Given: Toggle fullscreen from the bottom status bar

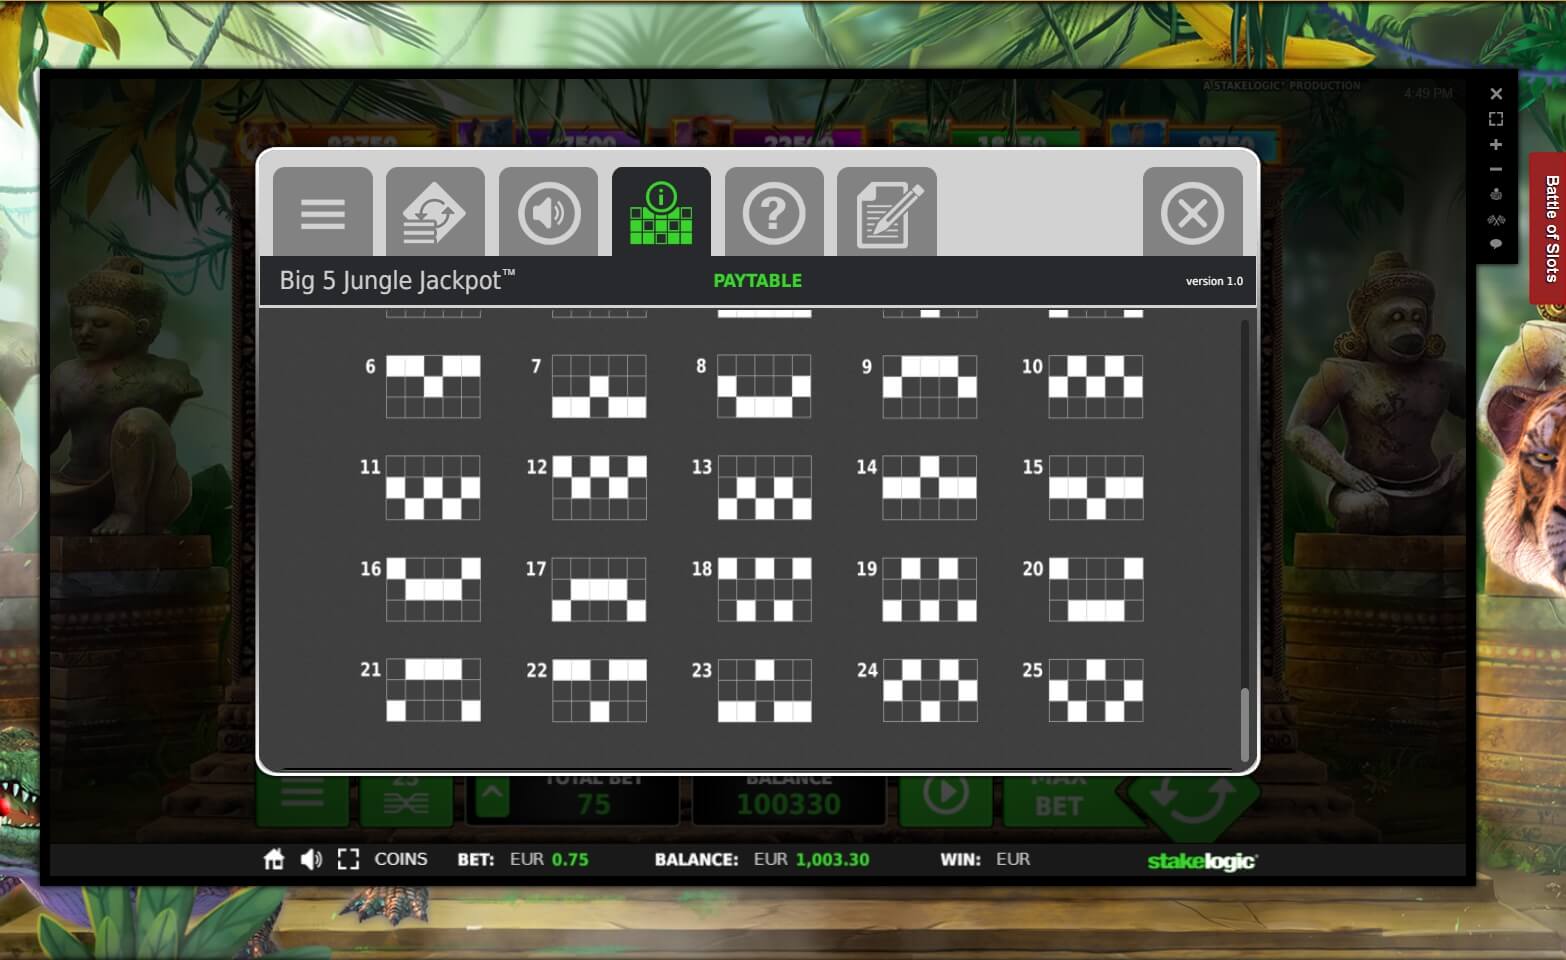Looking at the screenshot, I should click(348, 858).
